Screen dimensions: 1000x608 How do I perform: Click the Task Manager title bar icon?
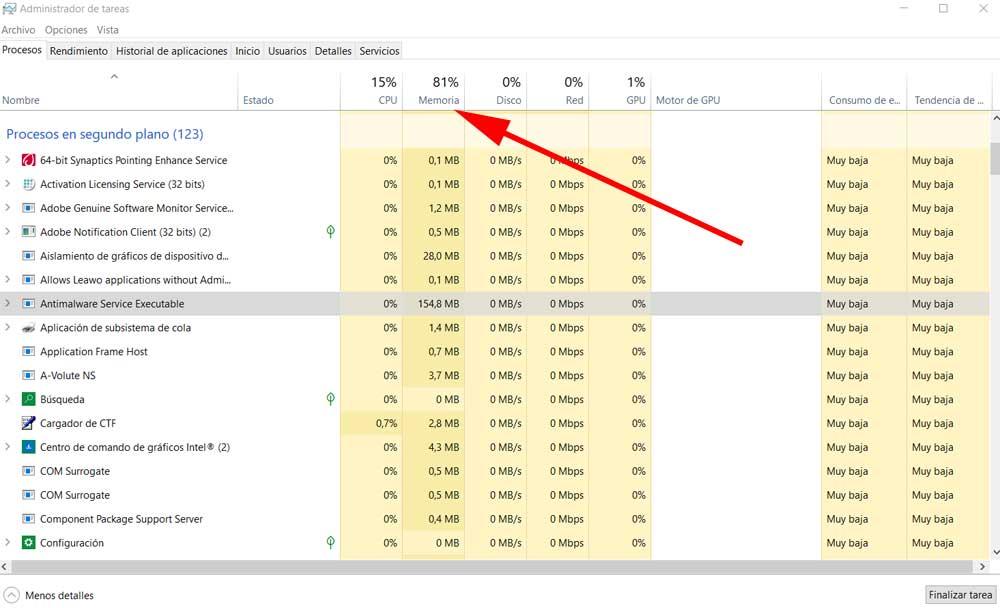click(9, 9)
